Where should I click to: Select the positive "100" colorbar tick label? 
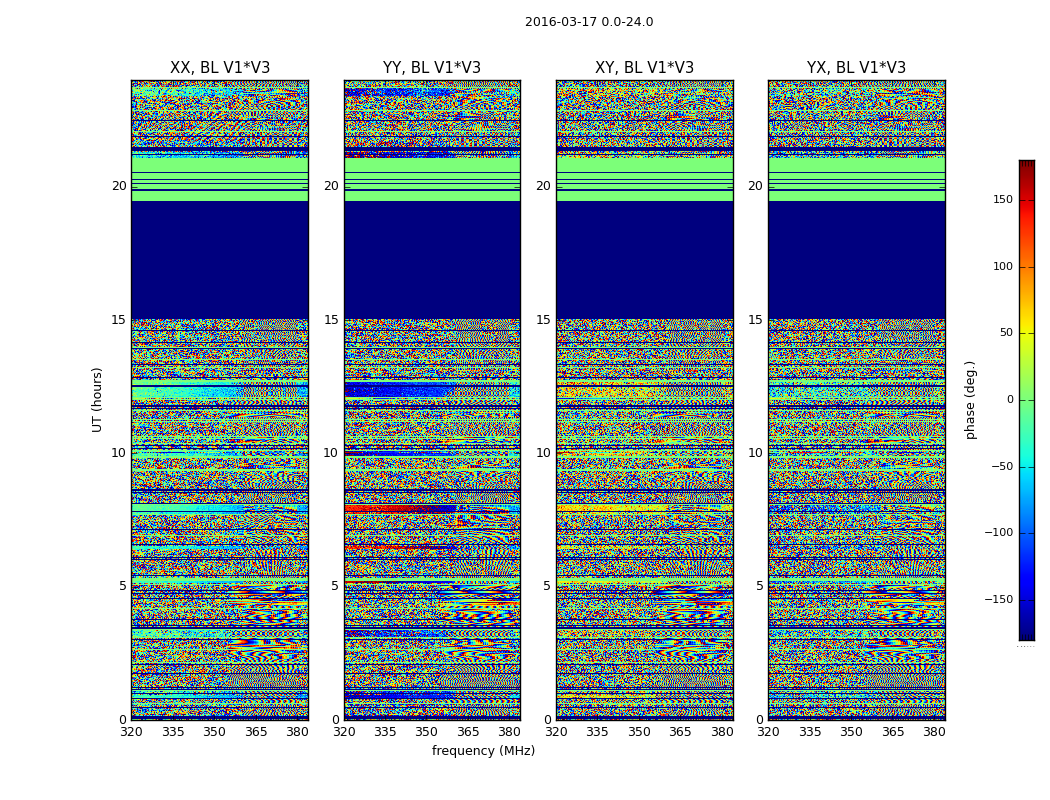pyautogui.click(x=1002, y=267)
